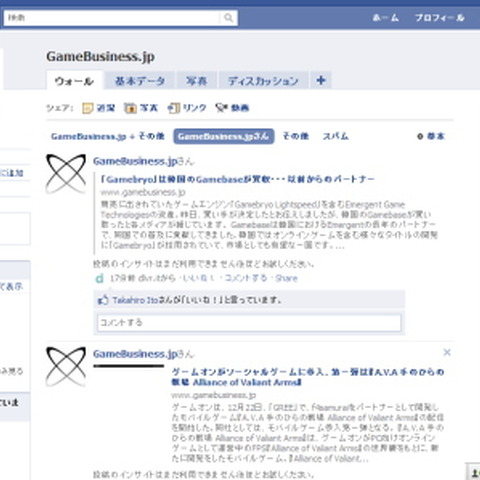Open second post's GameBusiness.jpさん author link

pyautogui.click(x=143, y=354)
